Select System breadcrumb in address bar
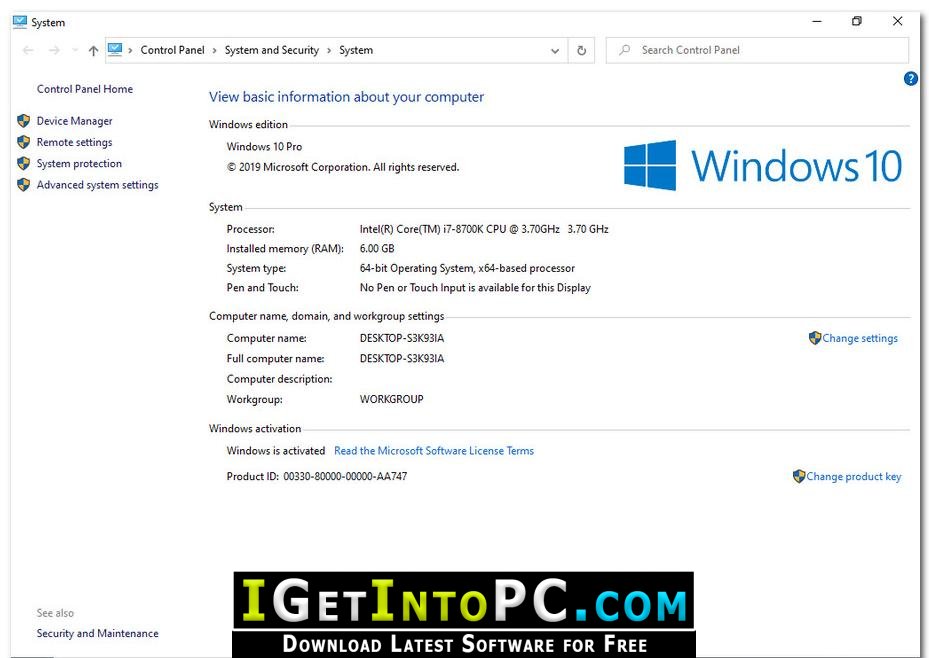The width and height of the screenshot is (929, 658). pos(356,50)
